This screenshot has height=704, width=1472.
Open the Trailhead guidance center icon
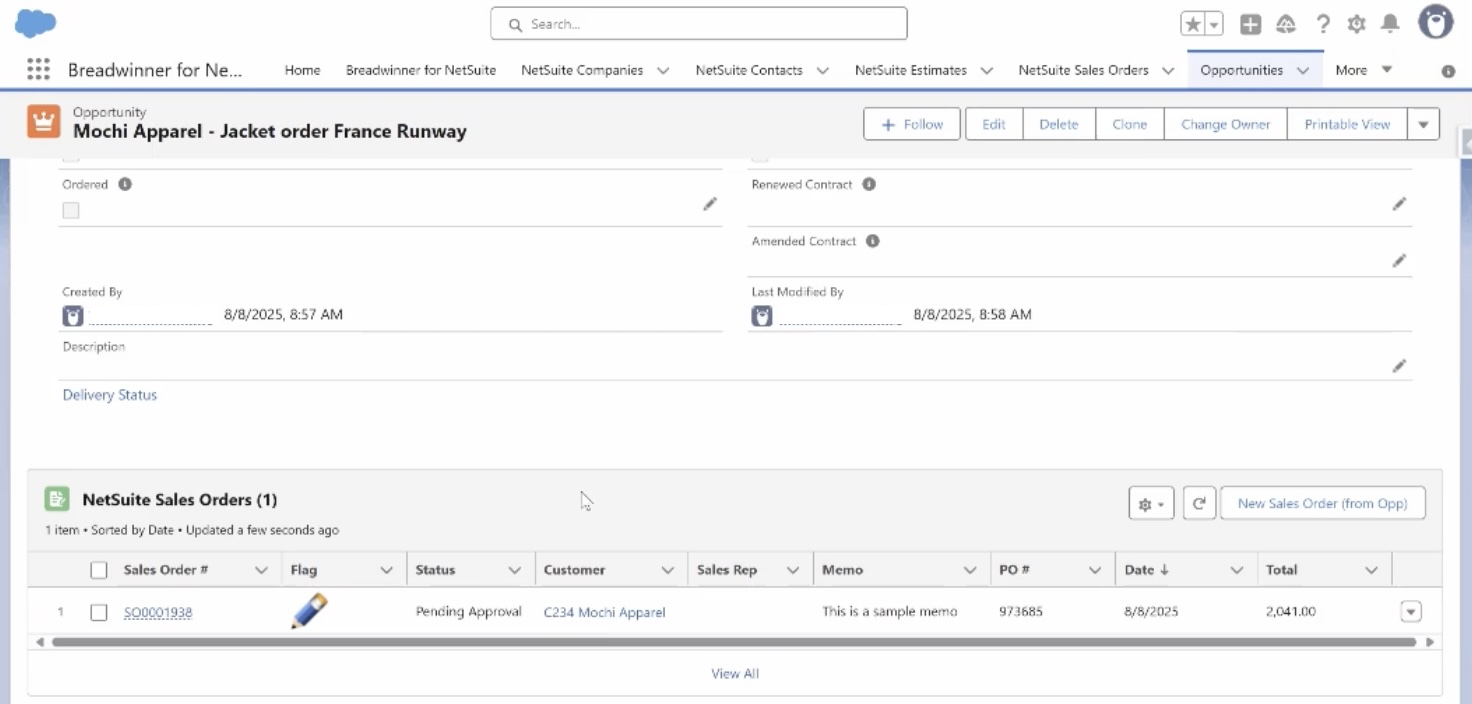[x=1286, y=23]
